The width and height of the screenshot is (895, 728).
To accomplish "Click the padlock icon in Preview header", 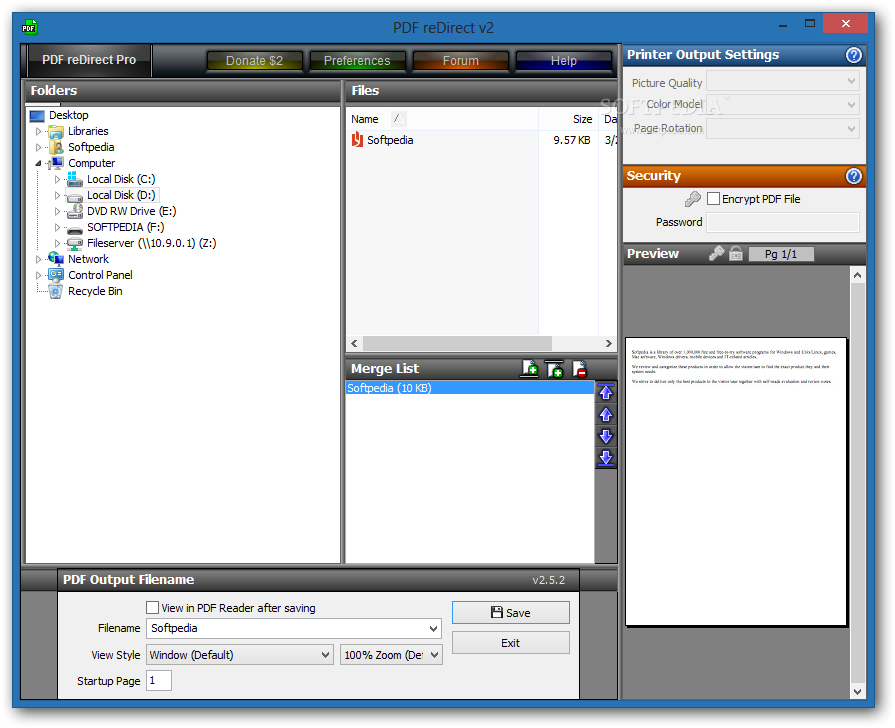I will point(736,254).
